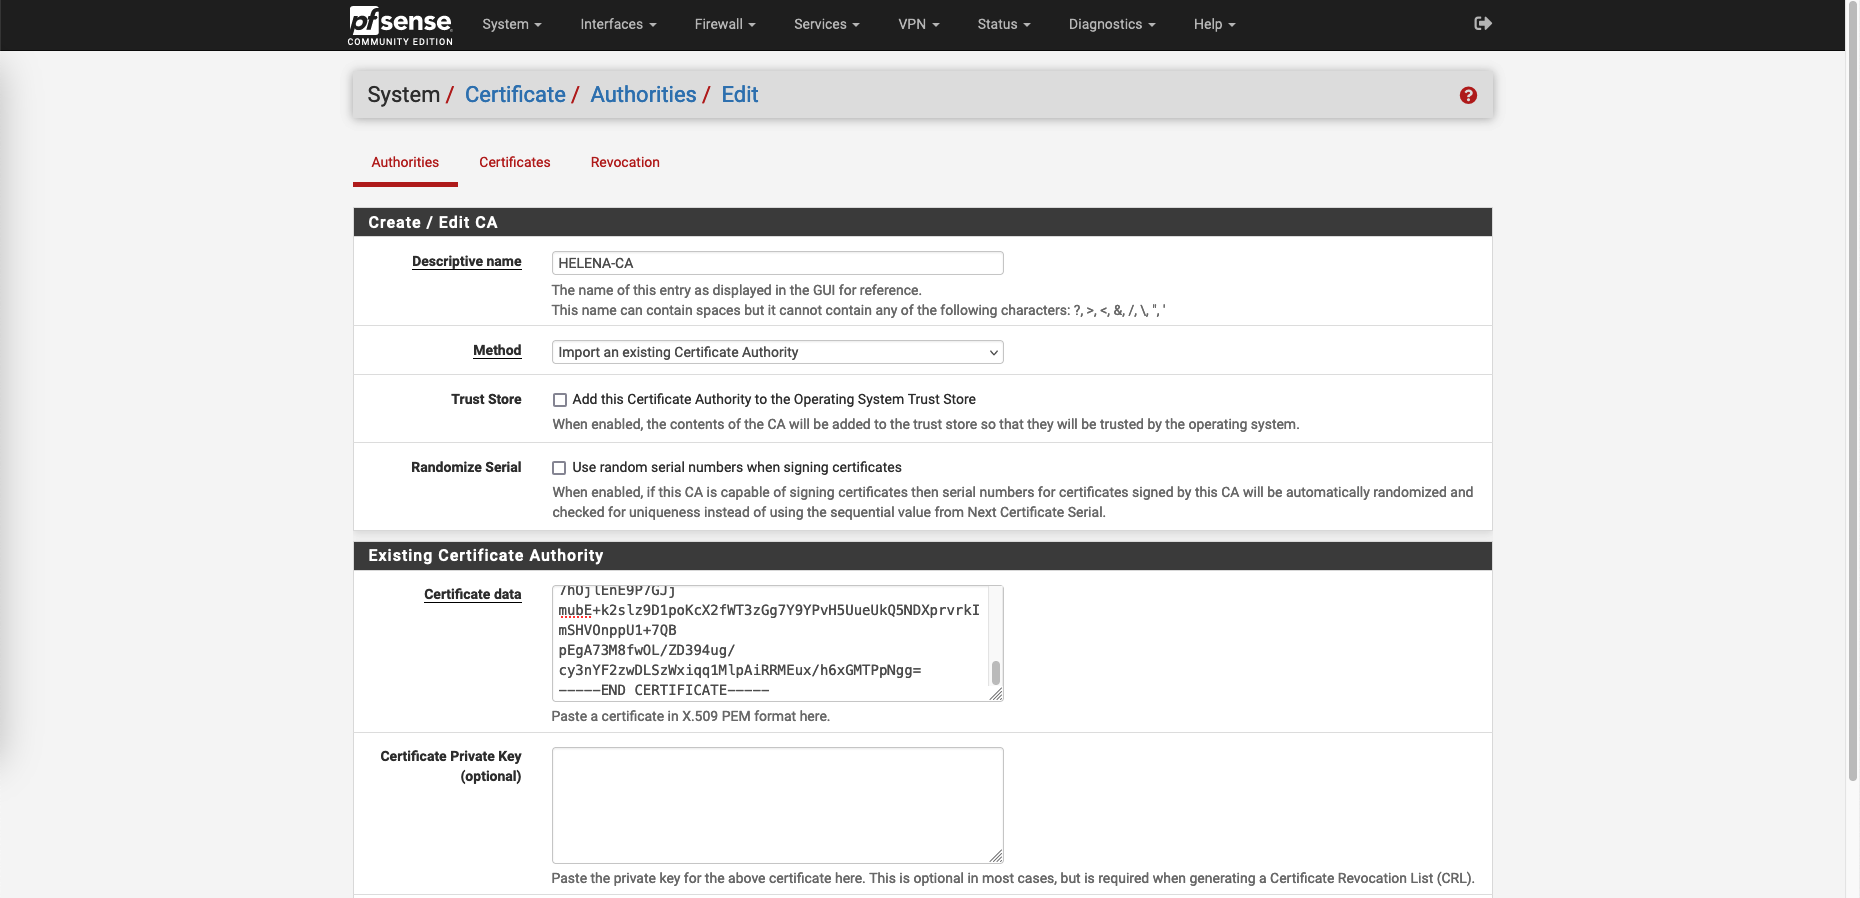Toggle random serial numbers checkbox
Viewport: 1860px width, 898px height.
560,468
